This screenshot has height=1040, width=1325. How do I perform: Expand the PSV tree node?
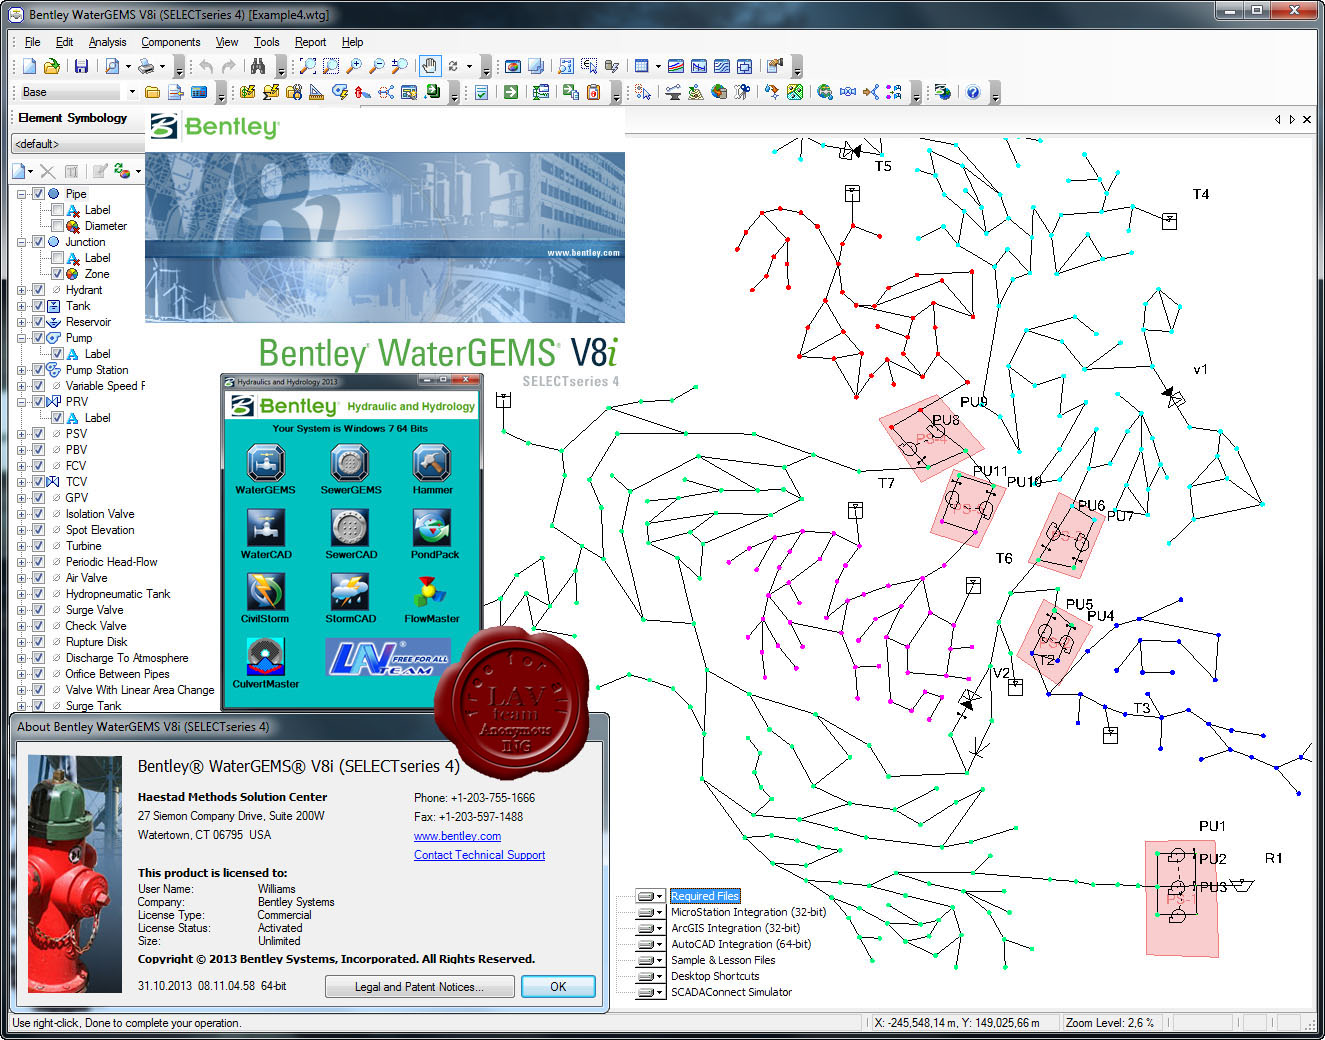point(22,434)
